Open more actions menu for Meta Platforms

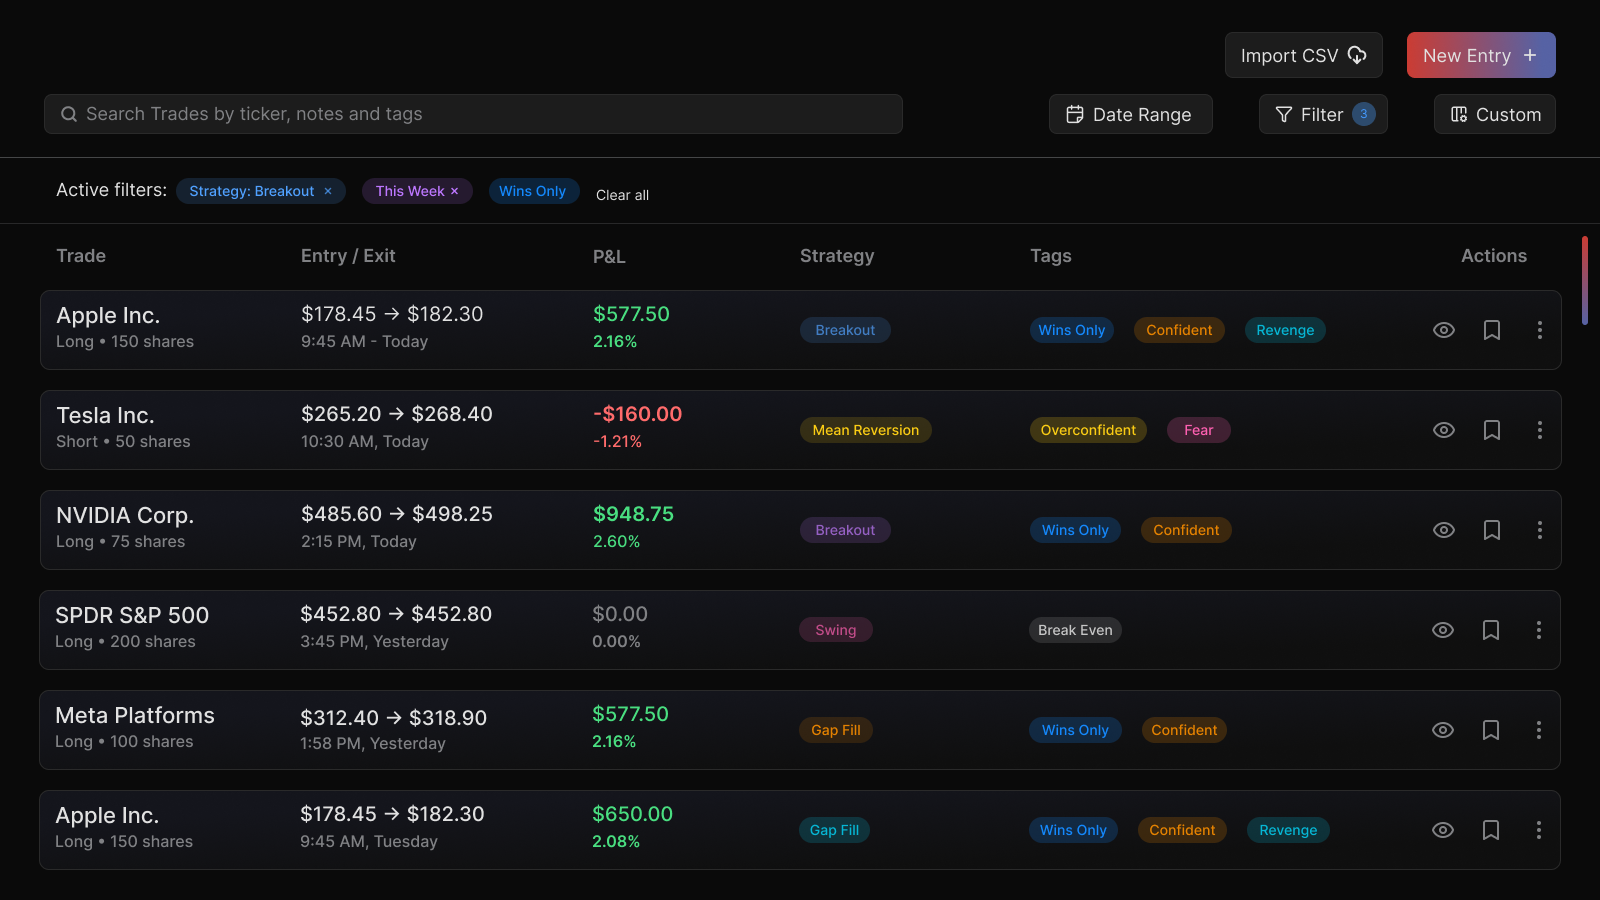point(1538,730)
